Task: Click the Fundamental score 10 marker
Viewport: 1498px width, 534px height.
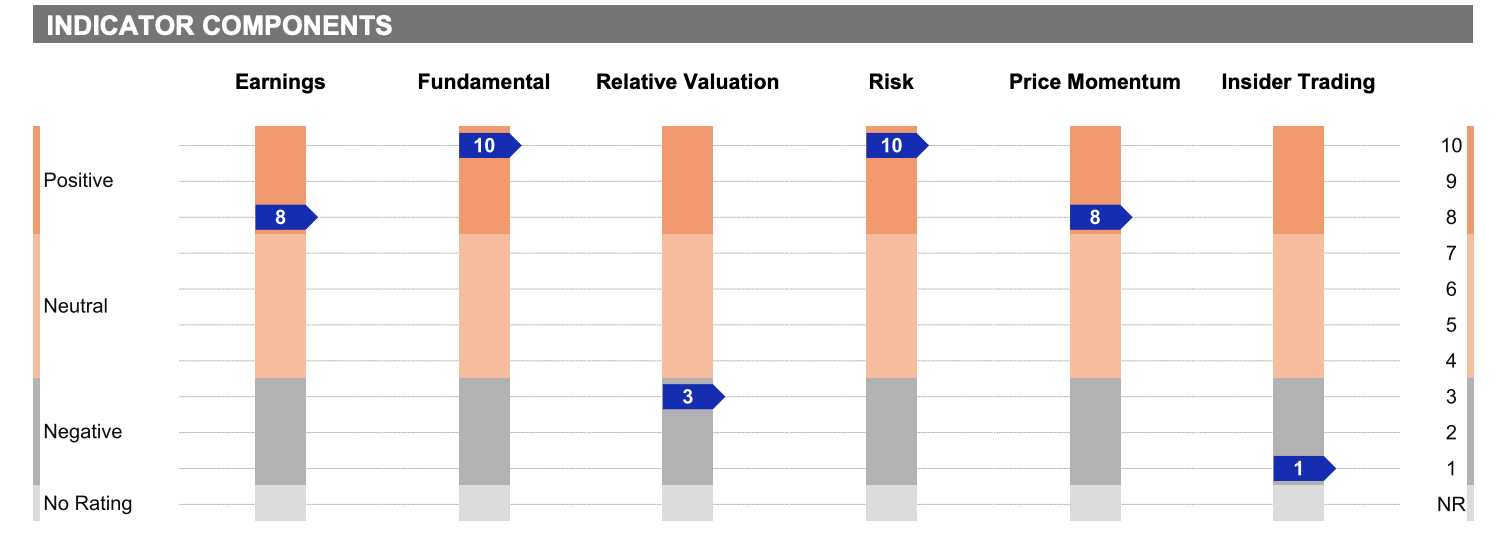Action: tap(490, 145)
